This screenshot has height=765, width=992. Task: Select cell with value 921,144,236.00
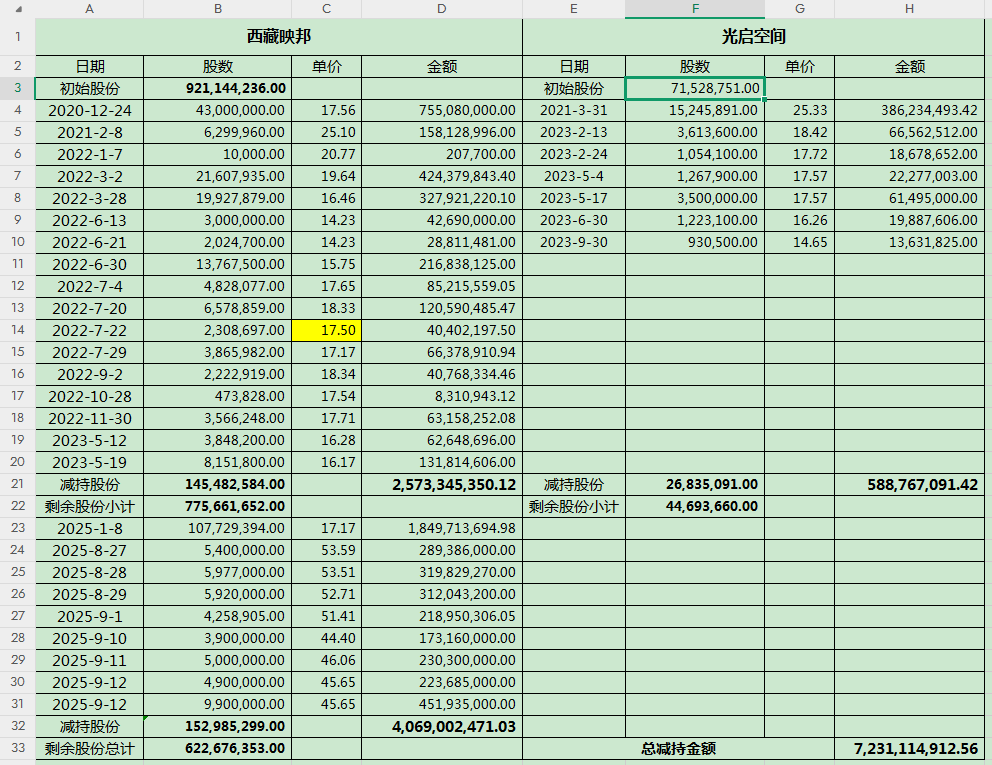pos(218,88)
